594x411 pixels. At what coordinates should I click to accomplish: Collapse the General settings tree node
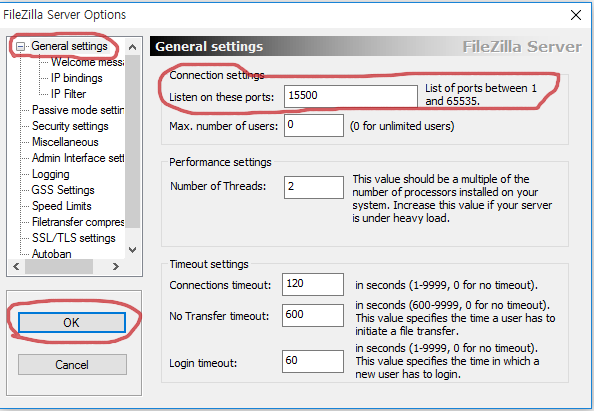click(x=20, y=47)
